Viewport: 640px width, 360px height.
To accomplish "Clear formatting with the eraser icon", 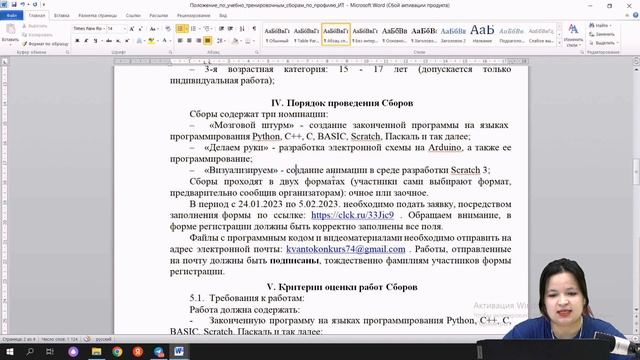I will pyautogui.click(x=168, y=29).
